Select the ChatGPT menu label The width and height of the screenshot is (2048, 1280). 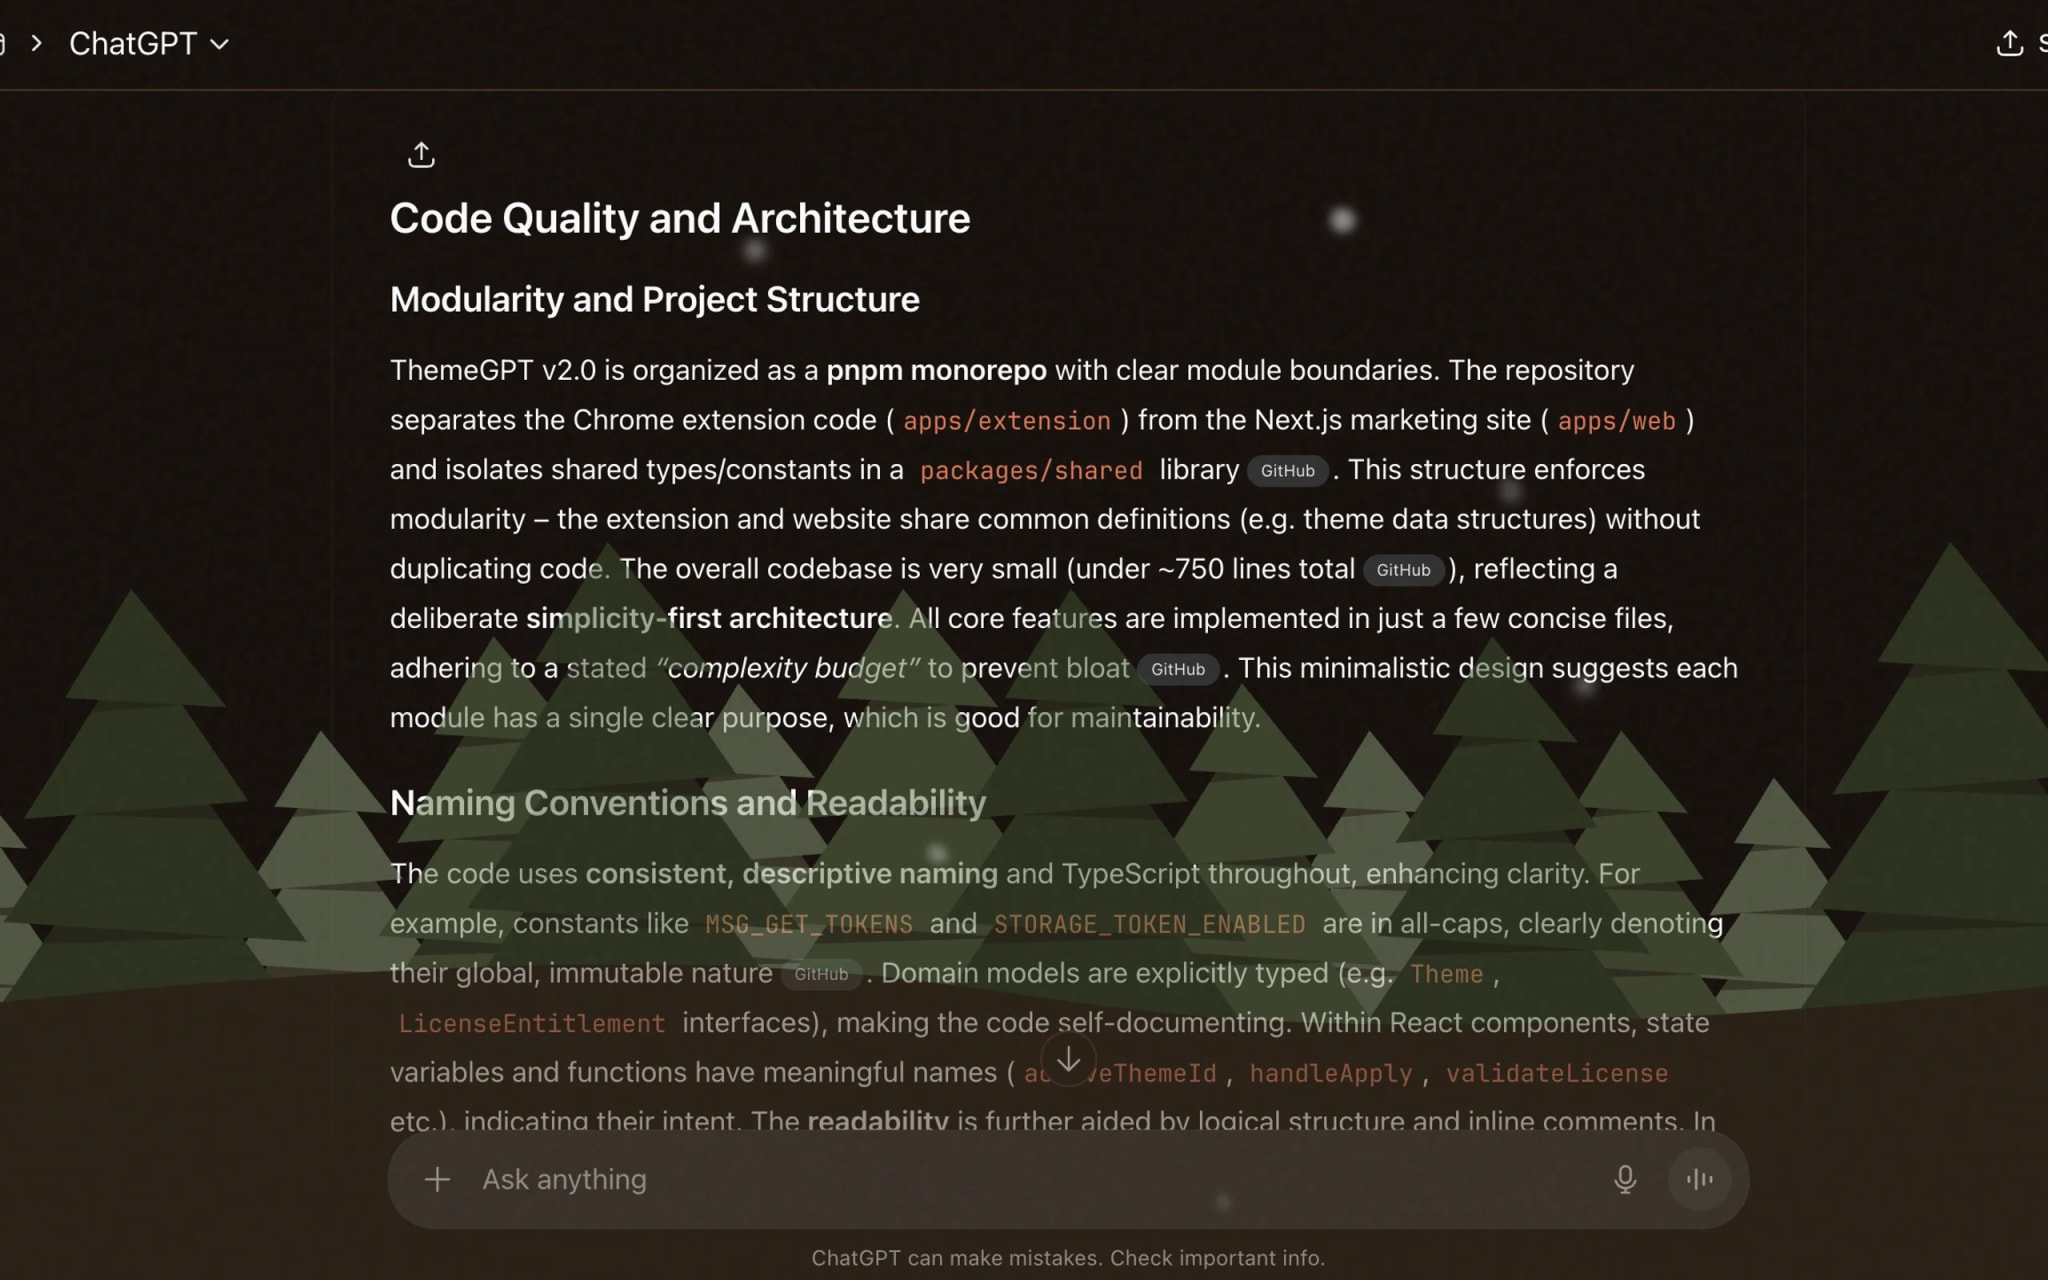pos(135,43)
